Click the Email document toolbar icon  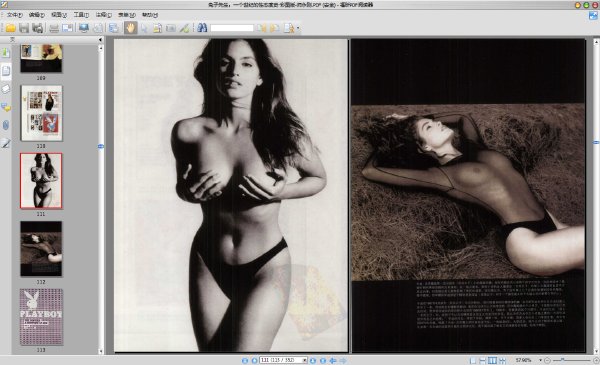(67, 28)
